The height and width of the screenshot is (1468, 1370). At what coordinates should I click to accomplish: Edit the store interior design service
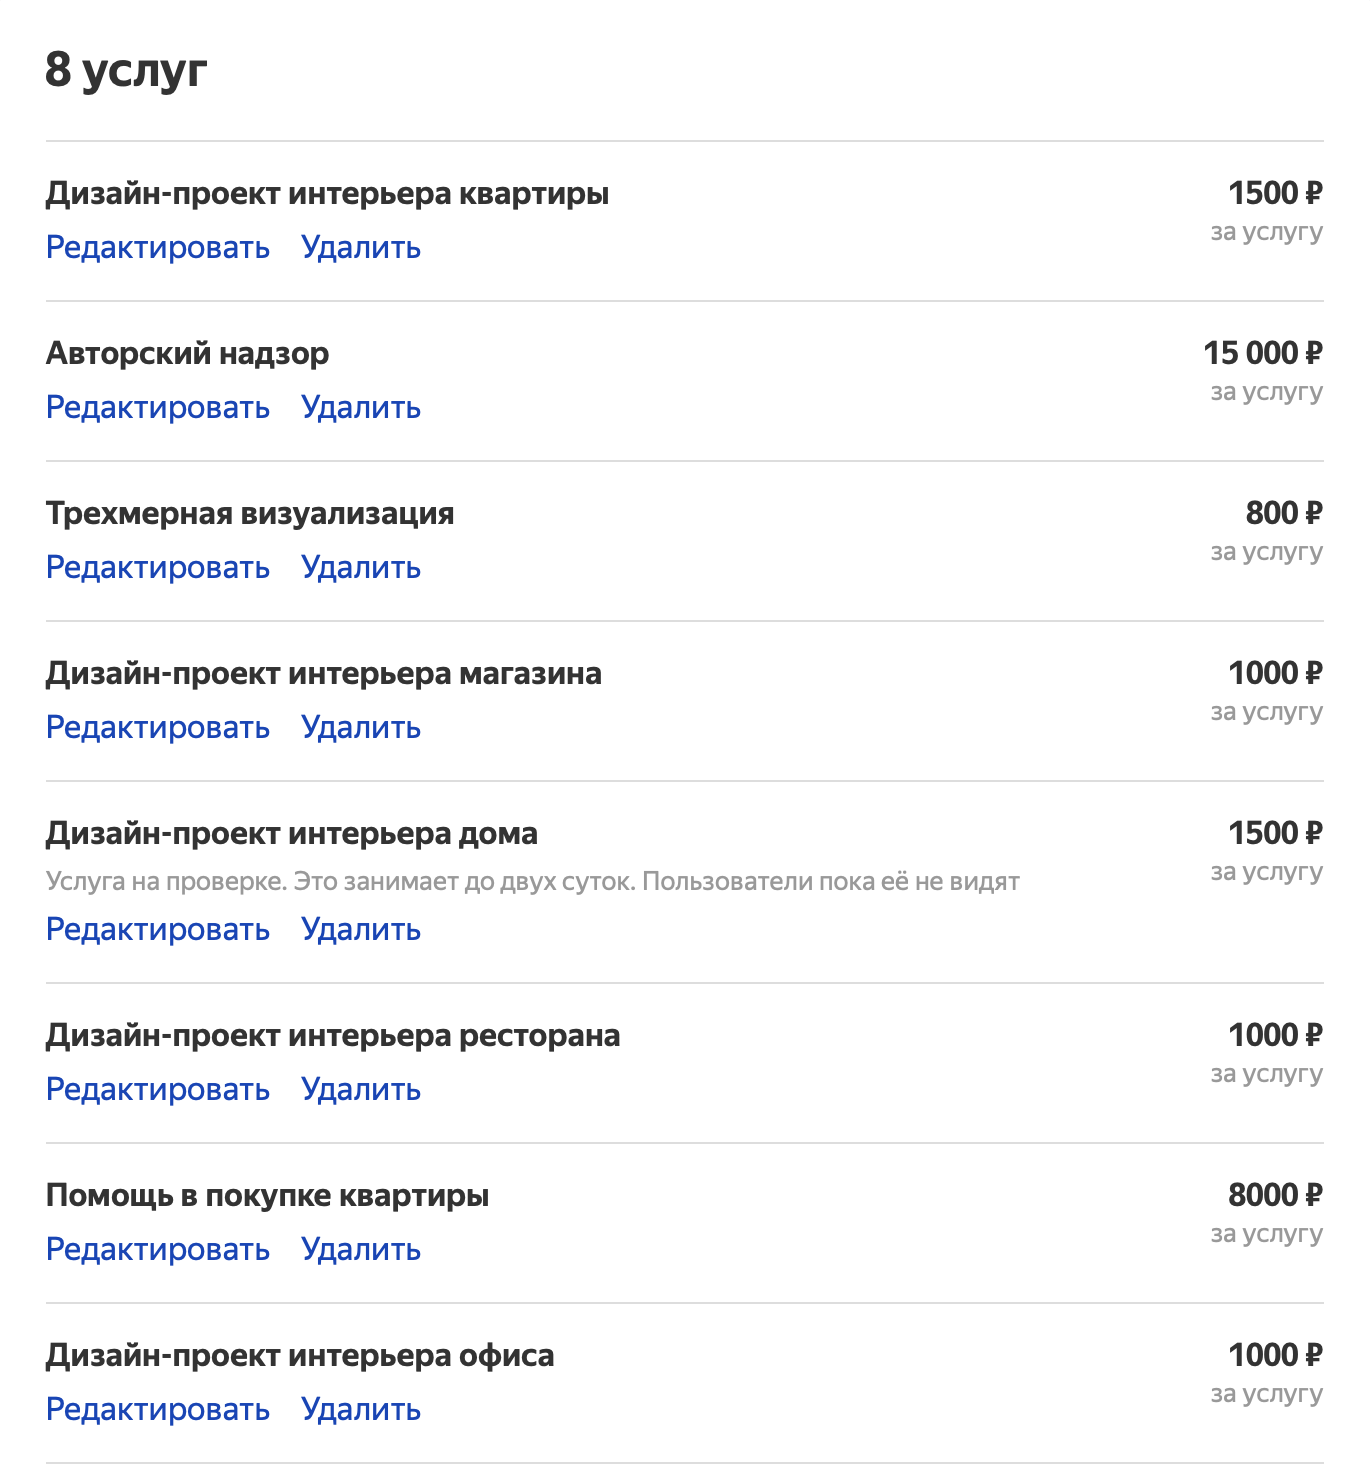(x=158, y=728)
